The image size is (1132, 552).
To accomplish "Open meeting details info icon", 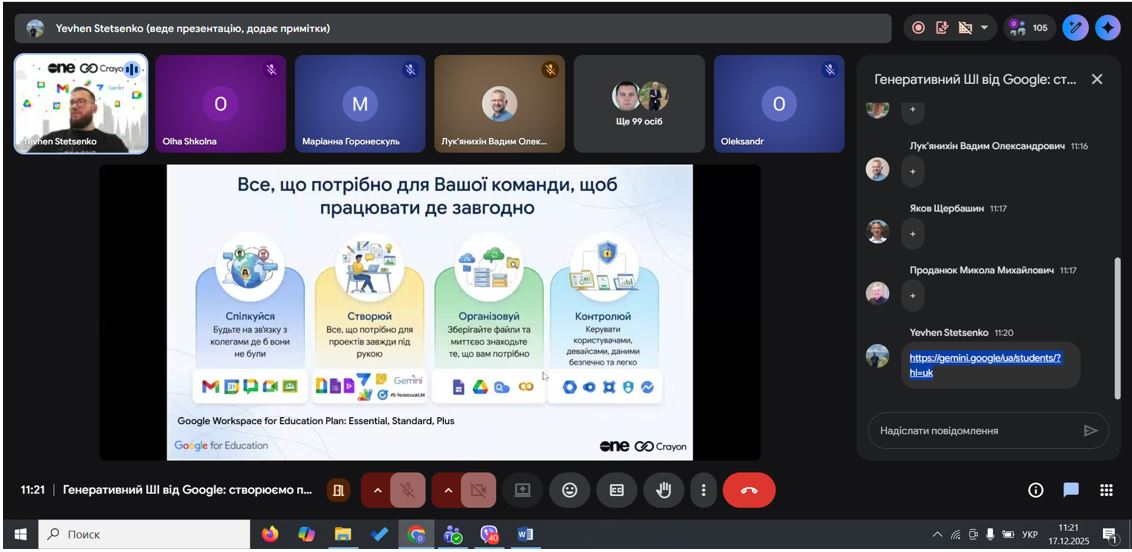I will pyautogui.click(x=1036, y=490).
